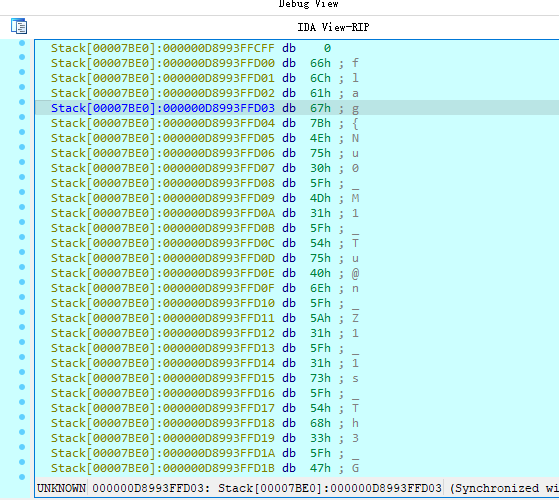
Task: Click the 'Z' character comment
Action: pos(355,318)
